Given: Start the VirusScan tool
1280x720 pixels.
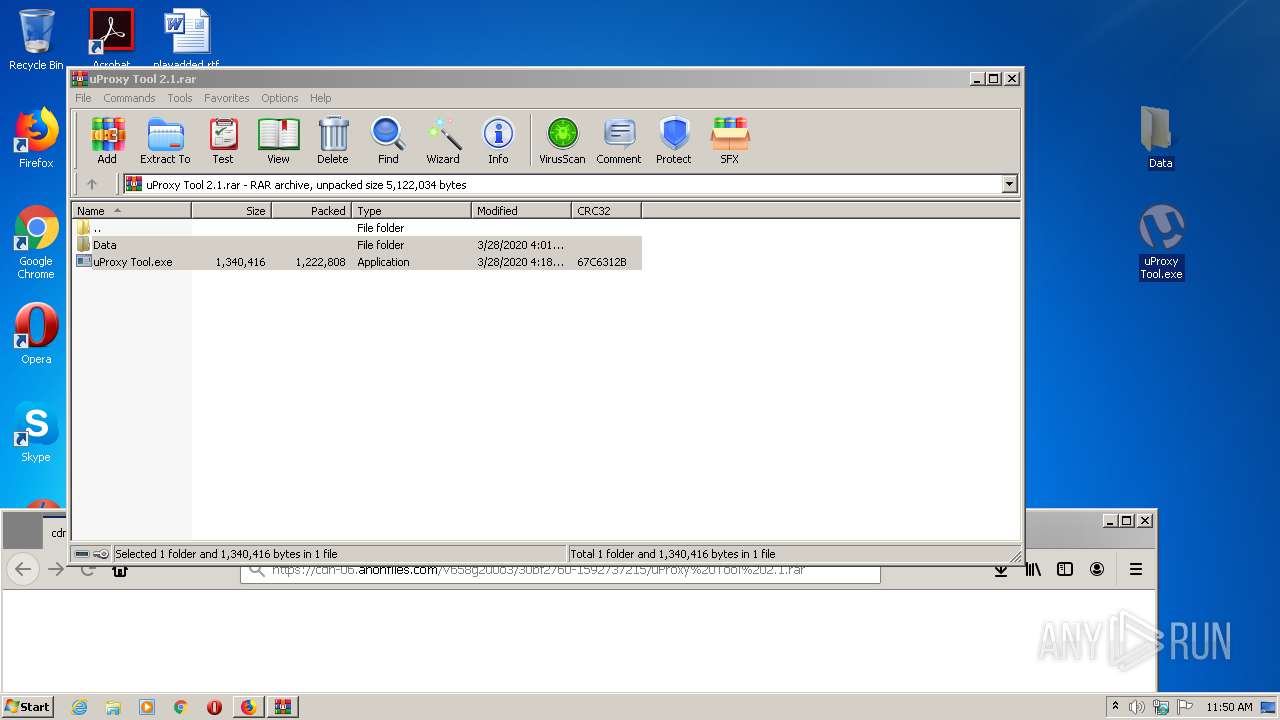Looking at the screenshot, I should coord(562,140).
